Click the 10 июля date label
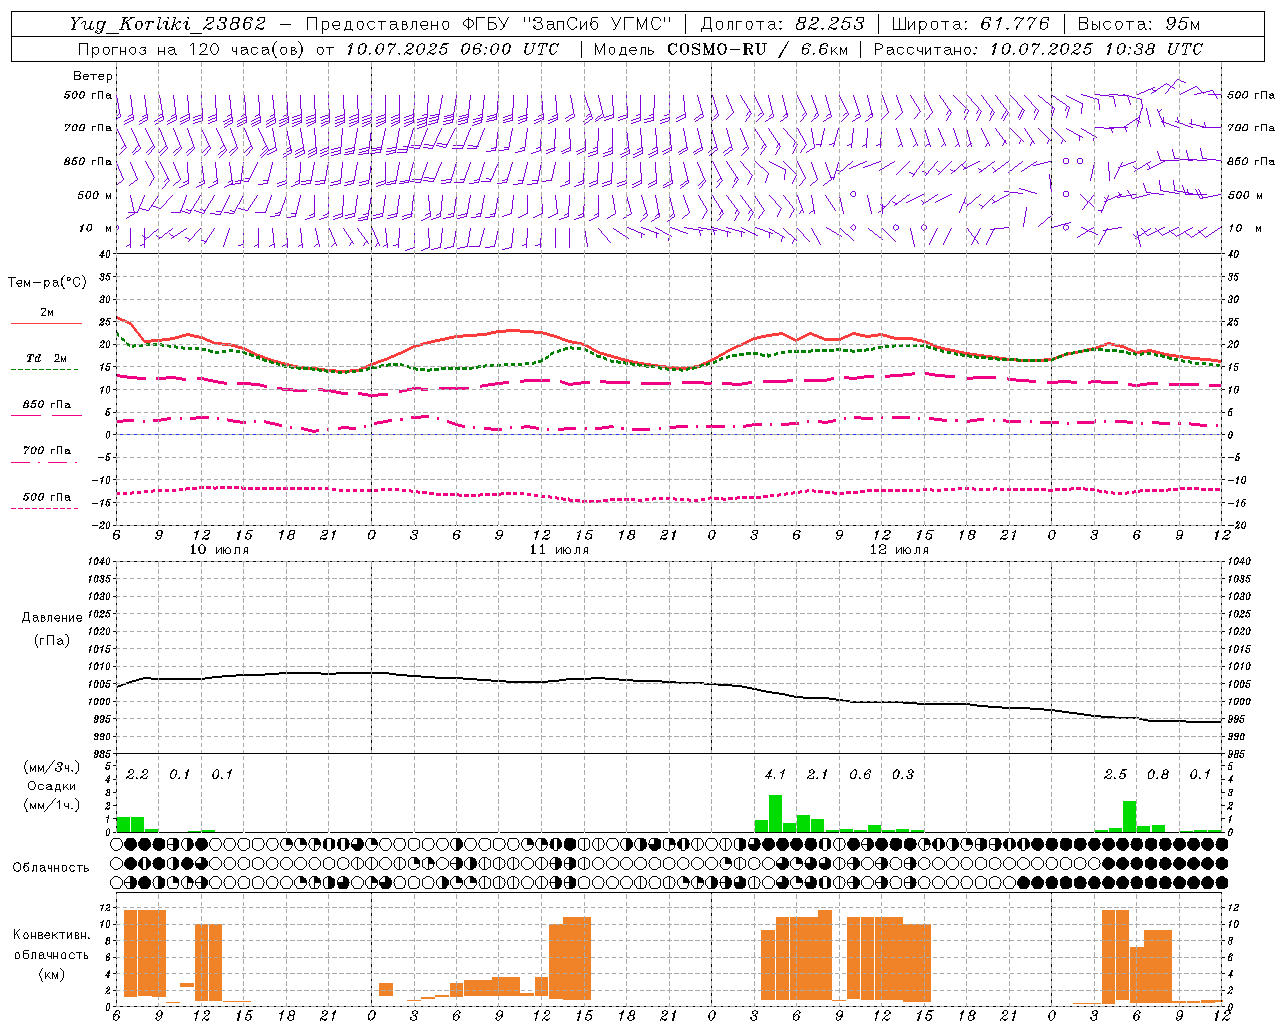1280x1024 pixels. coord(219,550)
